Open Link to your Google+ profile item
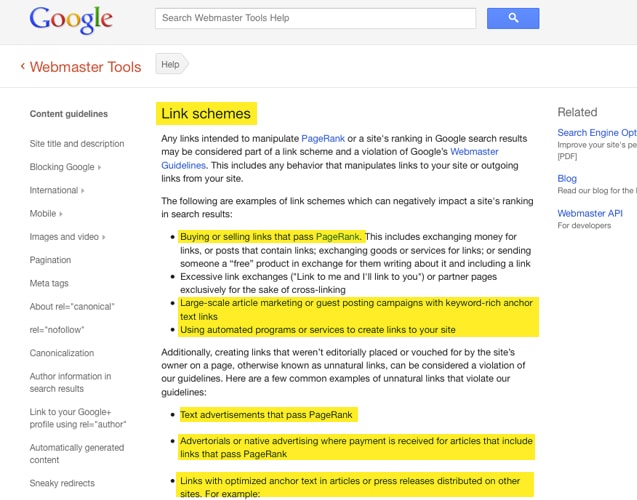The width and height of the screenshot is (637, 500). [x=78, y=418]
